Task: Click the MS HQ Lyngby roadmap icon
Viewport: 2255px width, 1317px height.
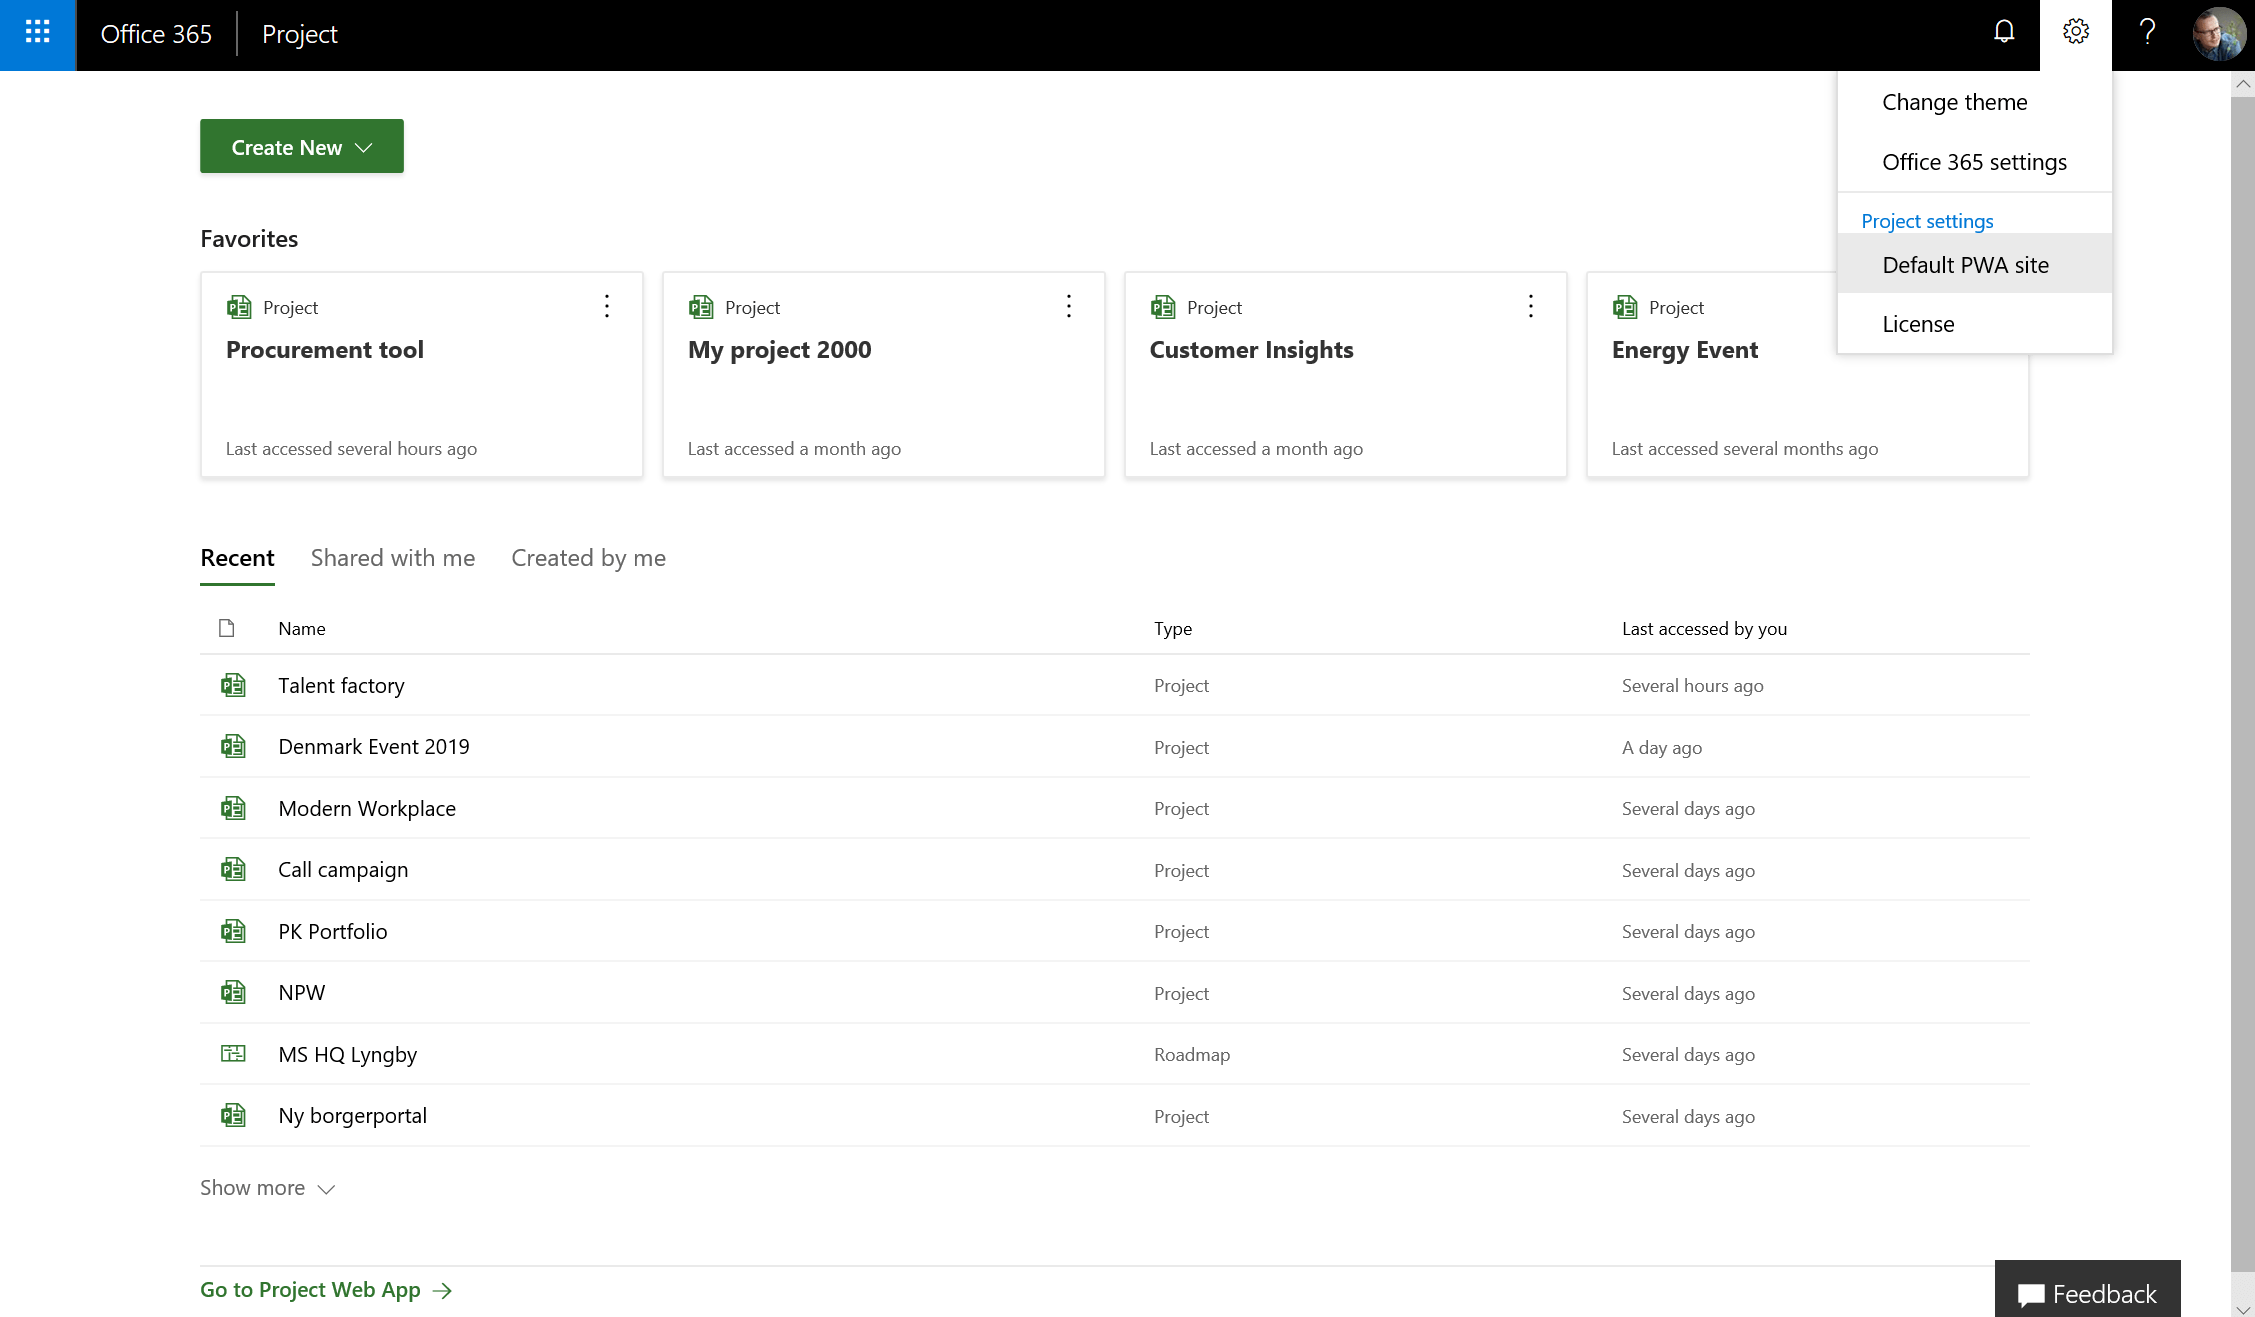Action: (x=233, y=1054)
